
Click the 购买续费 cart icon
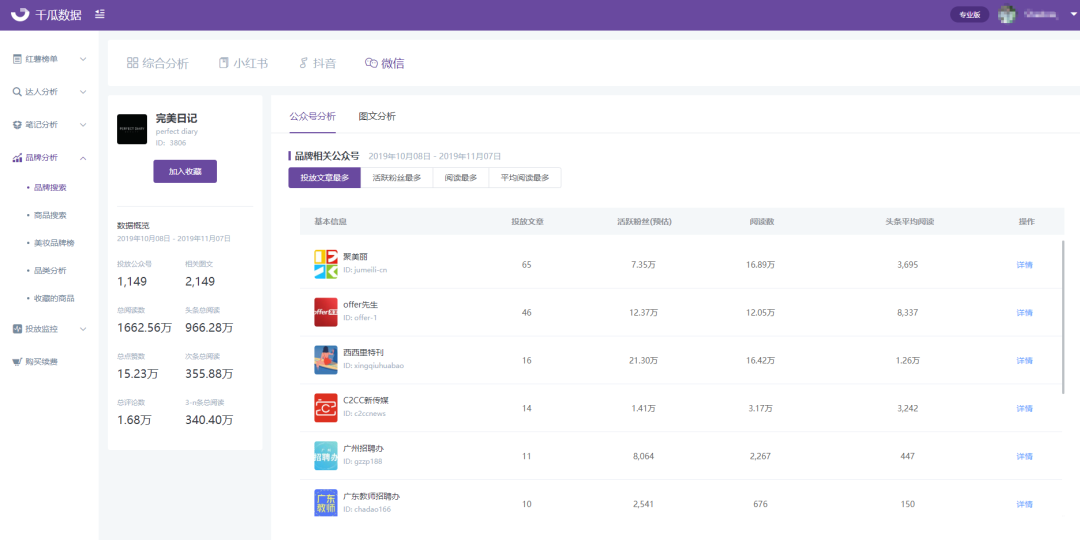(x=17, y=362)
